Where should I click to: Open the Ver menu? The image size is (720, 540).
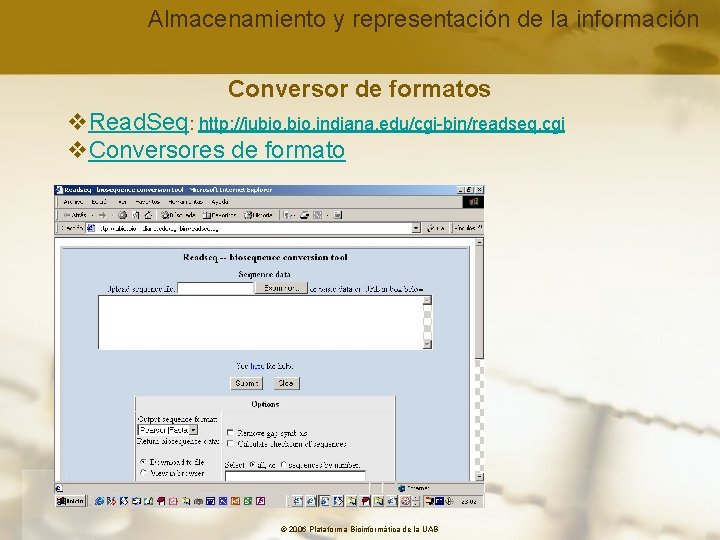(122, 202)
